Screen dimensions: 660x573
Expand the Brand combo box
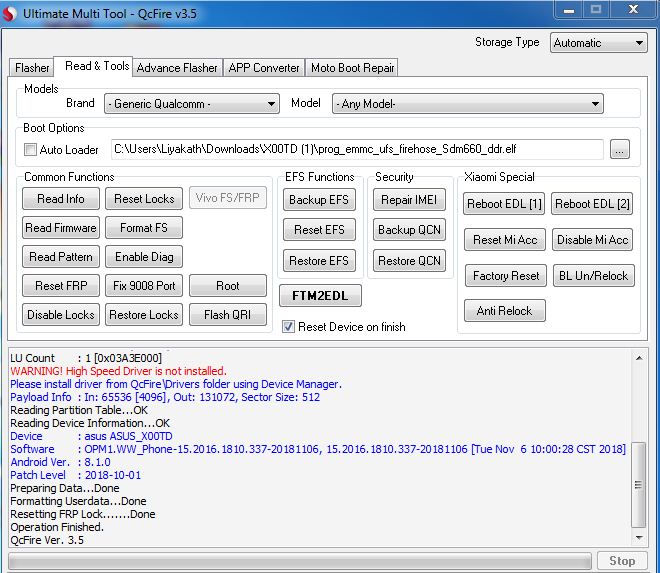[192, 104]
